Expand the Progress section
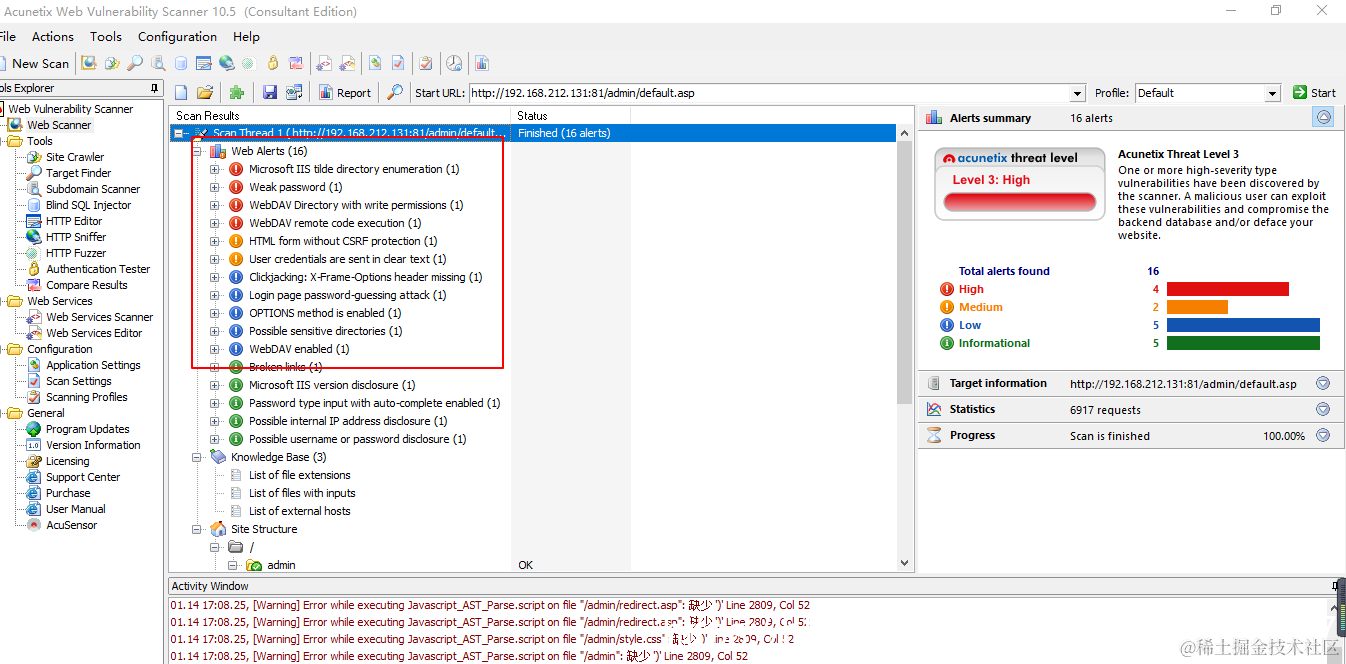1346x664 pixels. coord(1323,435)
